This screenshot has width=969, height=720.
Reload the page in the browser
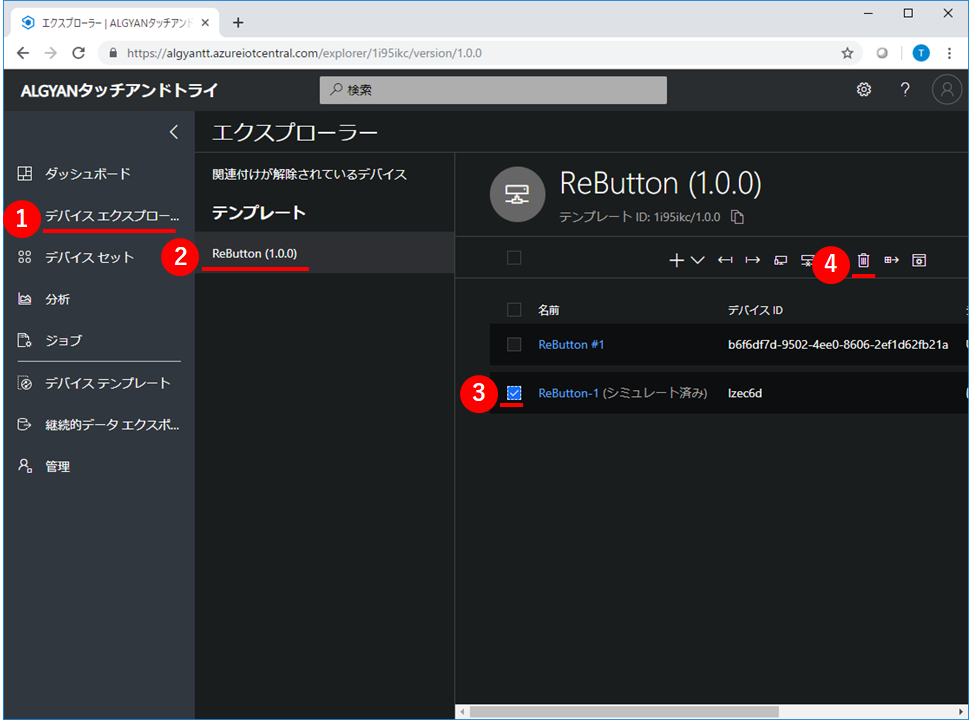[78, 53]
